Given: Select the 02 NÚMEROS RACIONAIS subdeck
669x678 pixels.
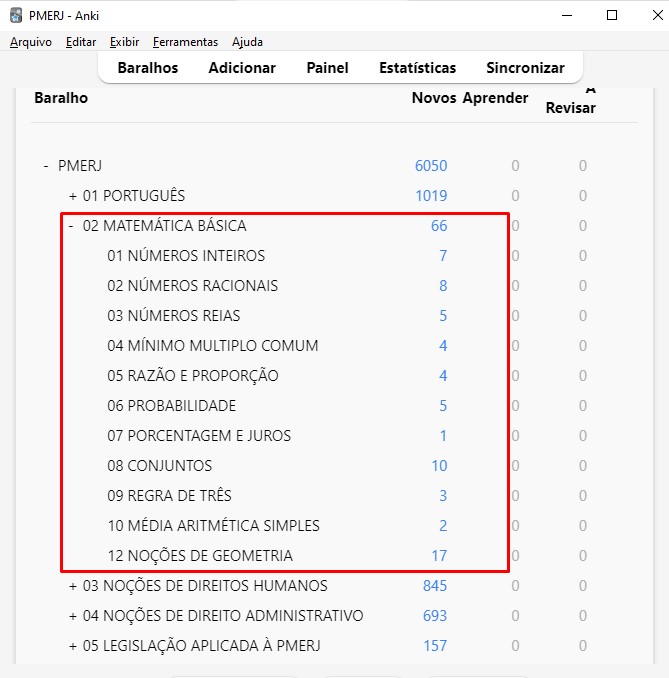Looking at the screenshot, I should [x=192, y=286].
